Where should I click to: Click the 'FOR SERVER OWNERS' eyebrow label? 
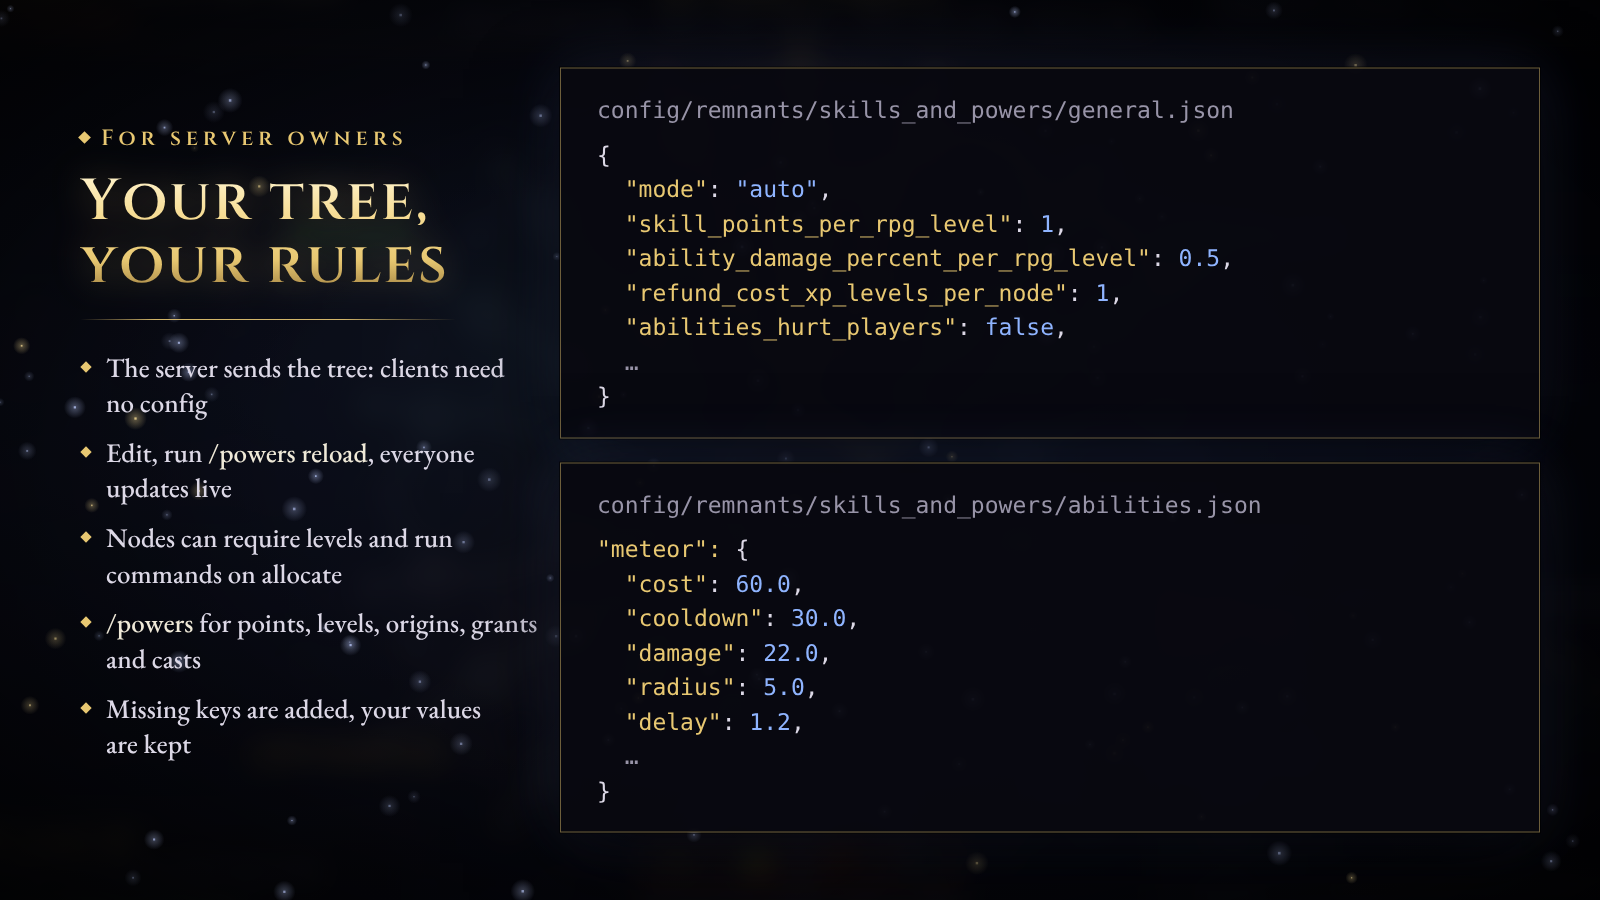coord(253,138)
